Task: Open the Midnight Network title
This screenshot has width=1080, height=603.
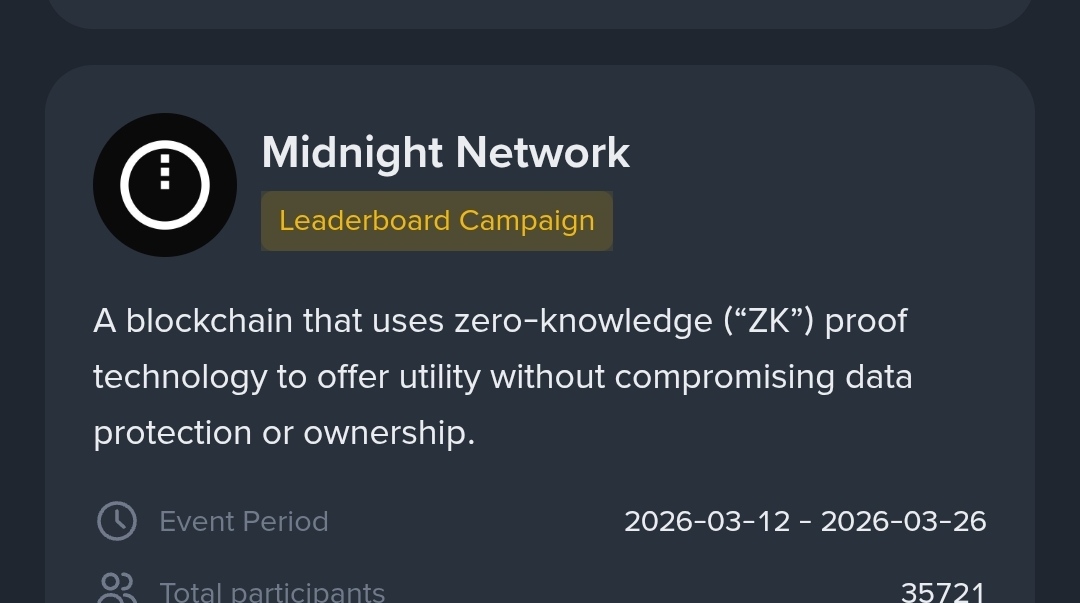Action: click(x=445, y=152)
